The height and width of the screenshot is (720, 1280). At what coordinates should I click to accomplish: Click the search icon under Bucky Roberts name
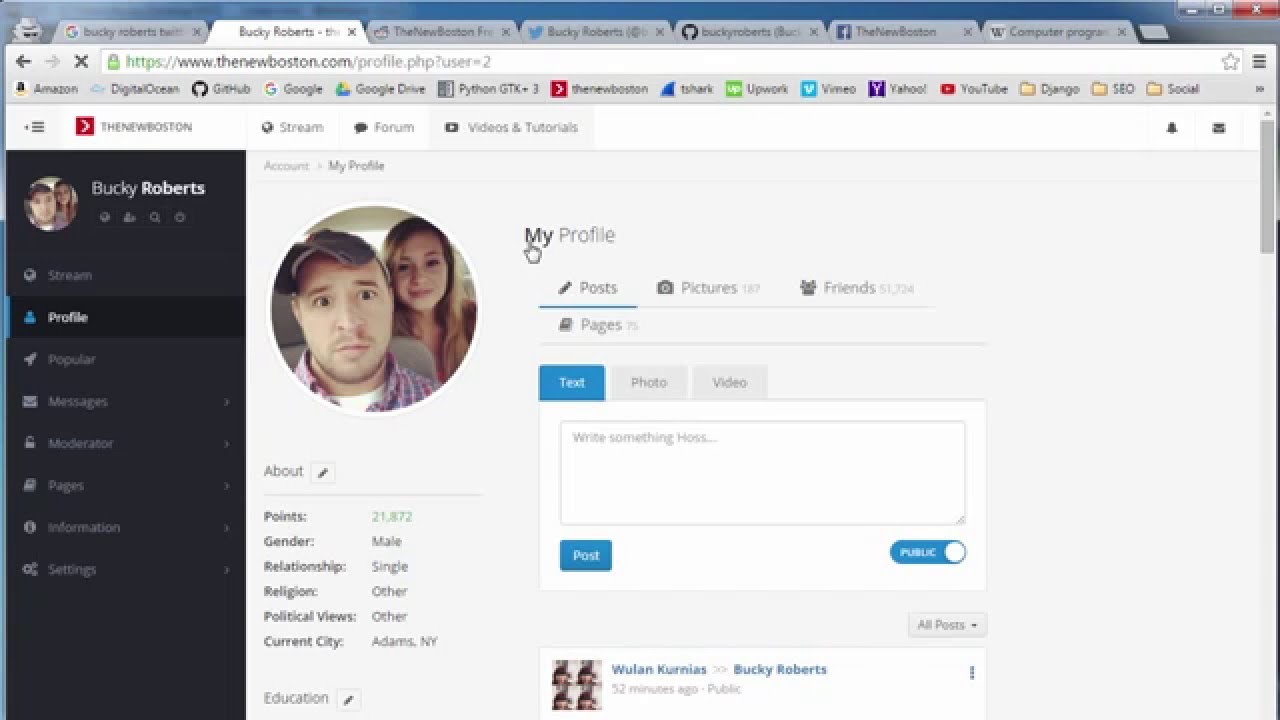click(155, 217)
